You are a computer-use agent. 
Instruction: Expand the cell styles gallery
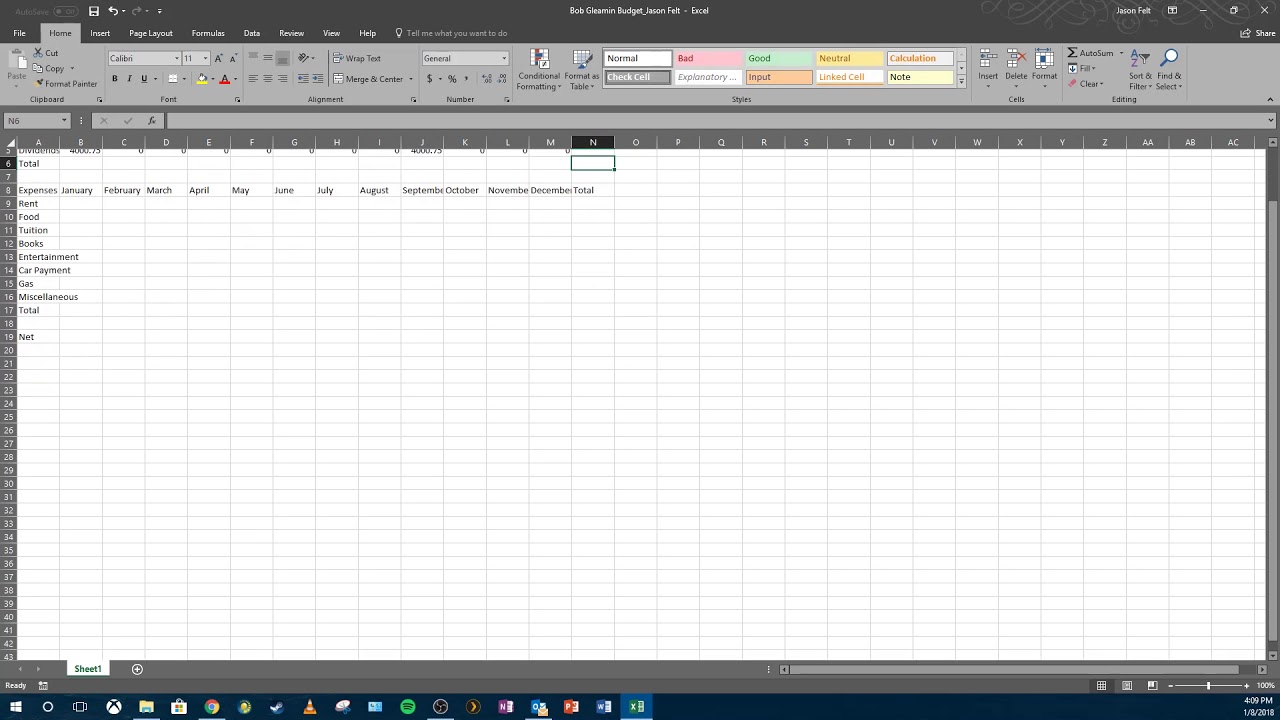coord(961,81)
